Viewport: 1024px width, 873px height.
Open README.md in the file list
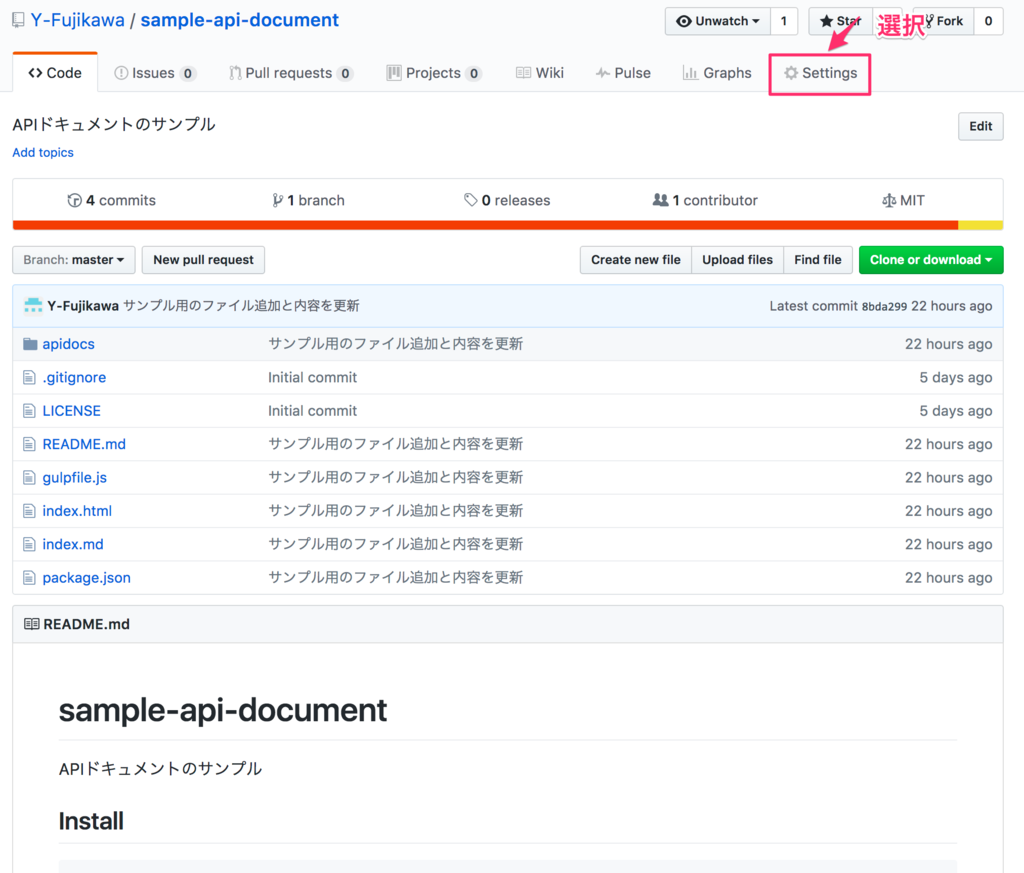(x=84, y=444)
